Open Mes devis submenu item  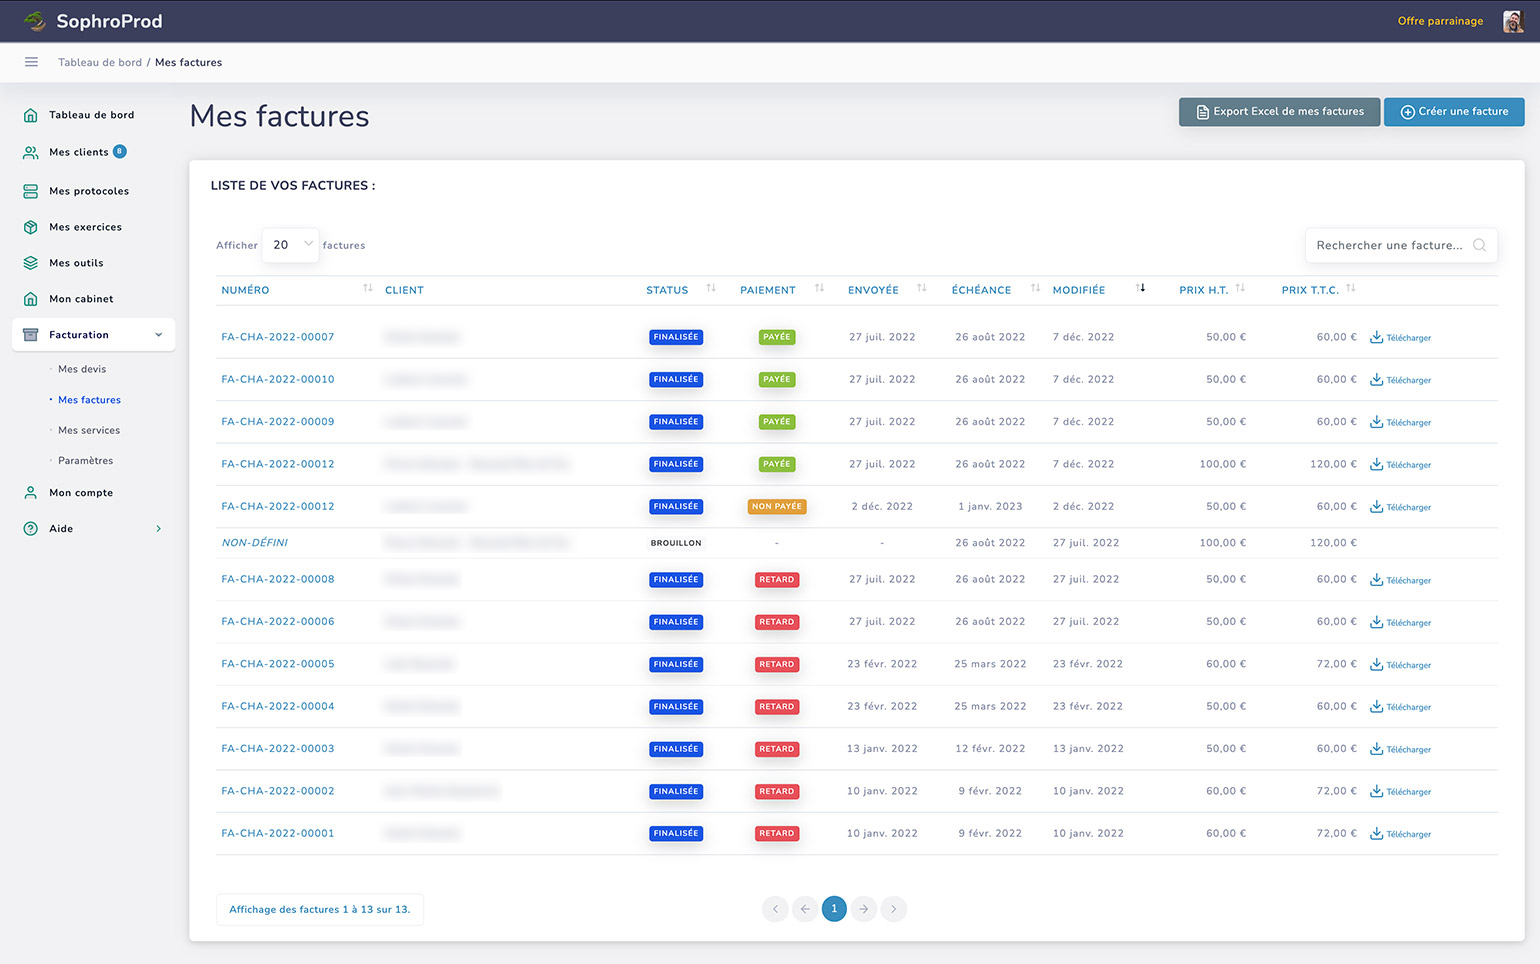[82, 369]
